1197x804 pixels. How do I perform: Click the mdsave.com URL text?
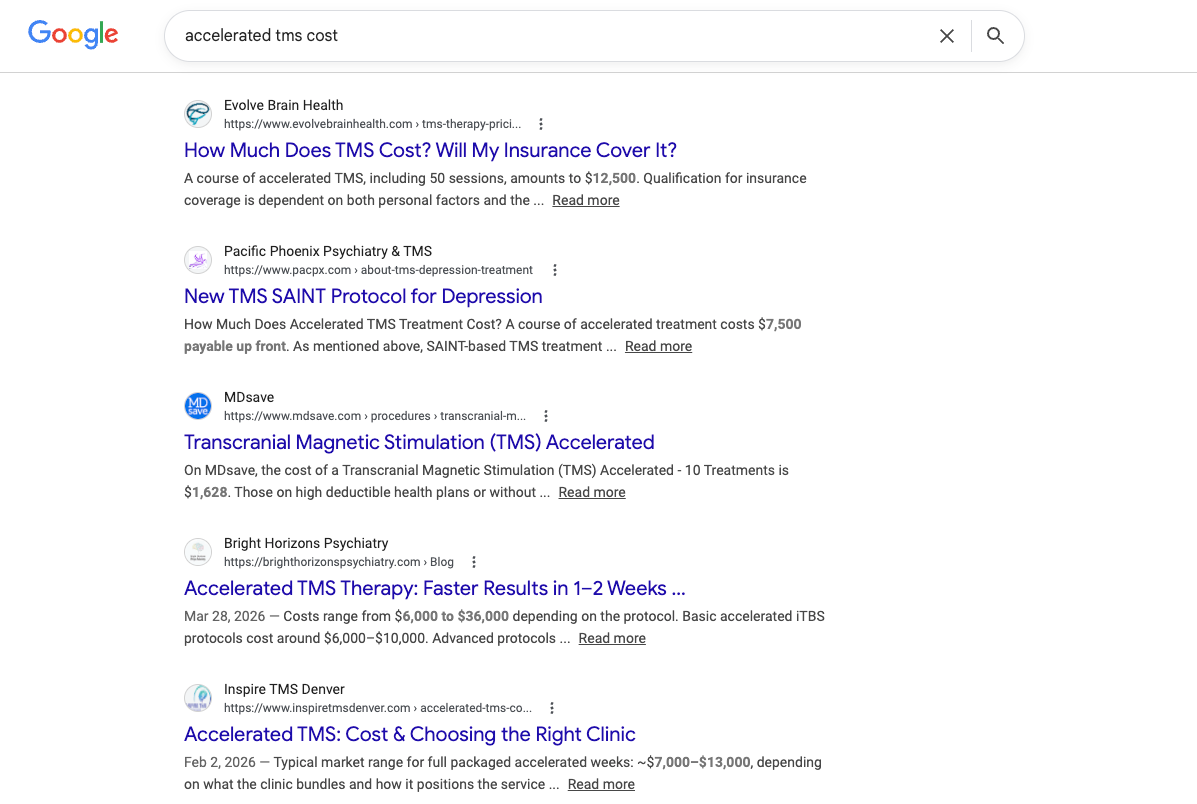click(375, 415)
